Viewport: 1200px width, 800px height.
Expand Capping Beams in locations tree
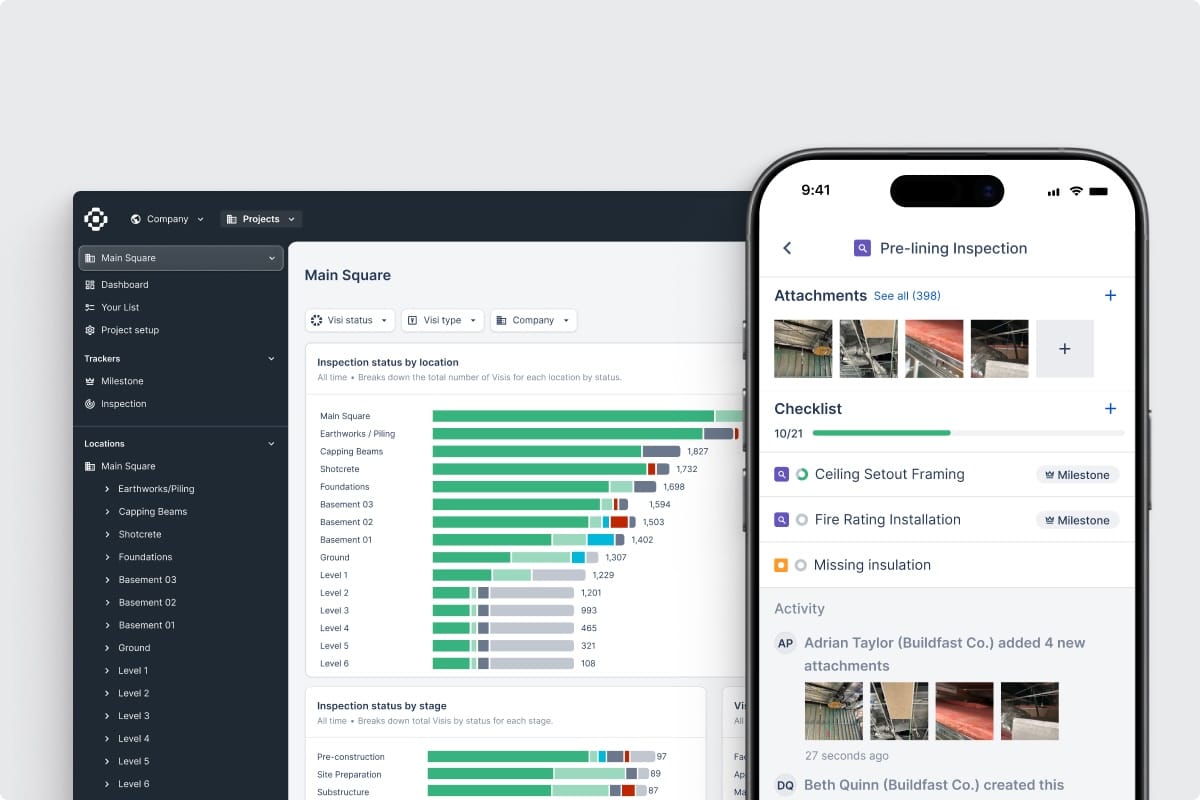point(107,512)
